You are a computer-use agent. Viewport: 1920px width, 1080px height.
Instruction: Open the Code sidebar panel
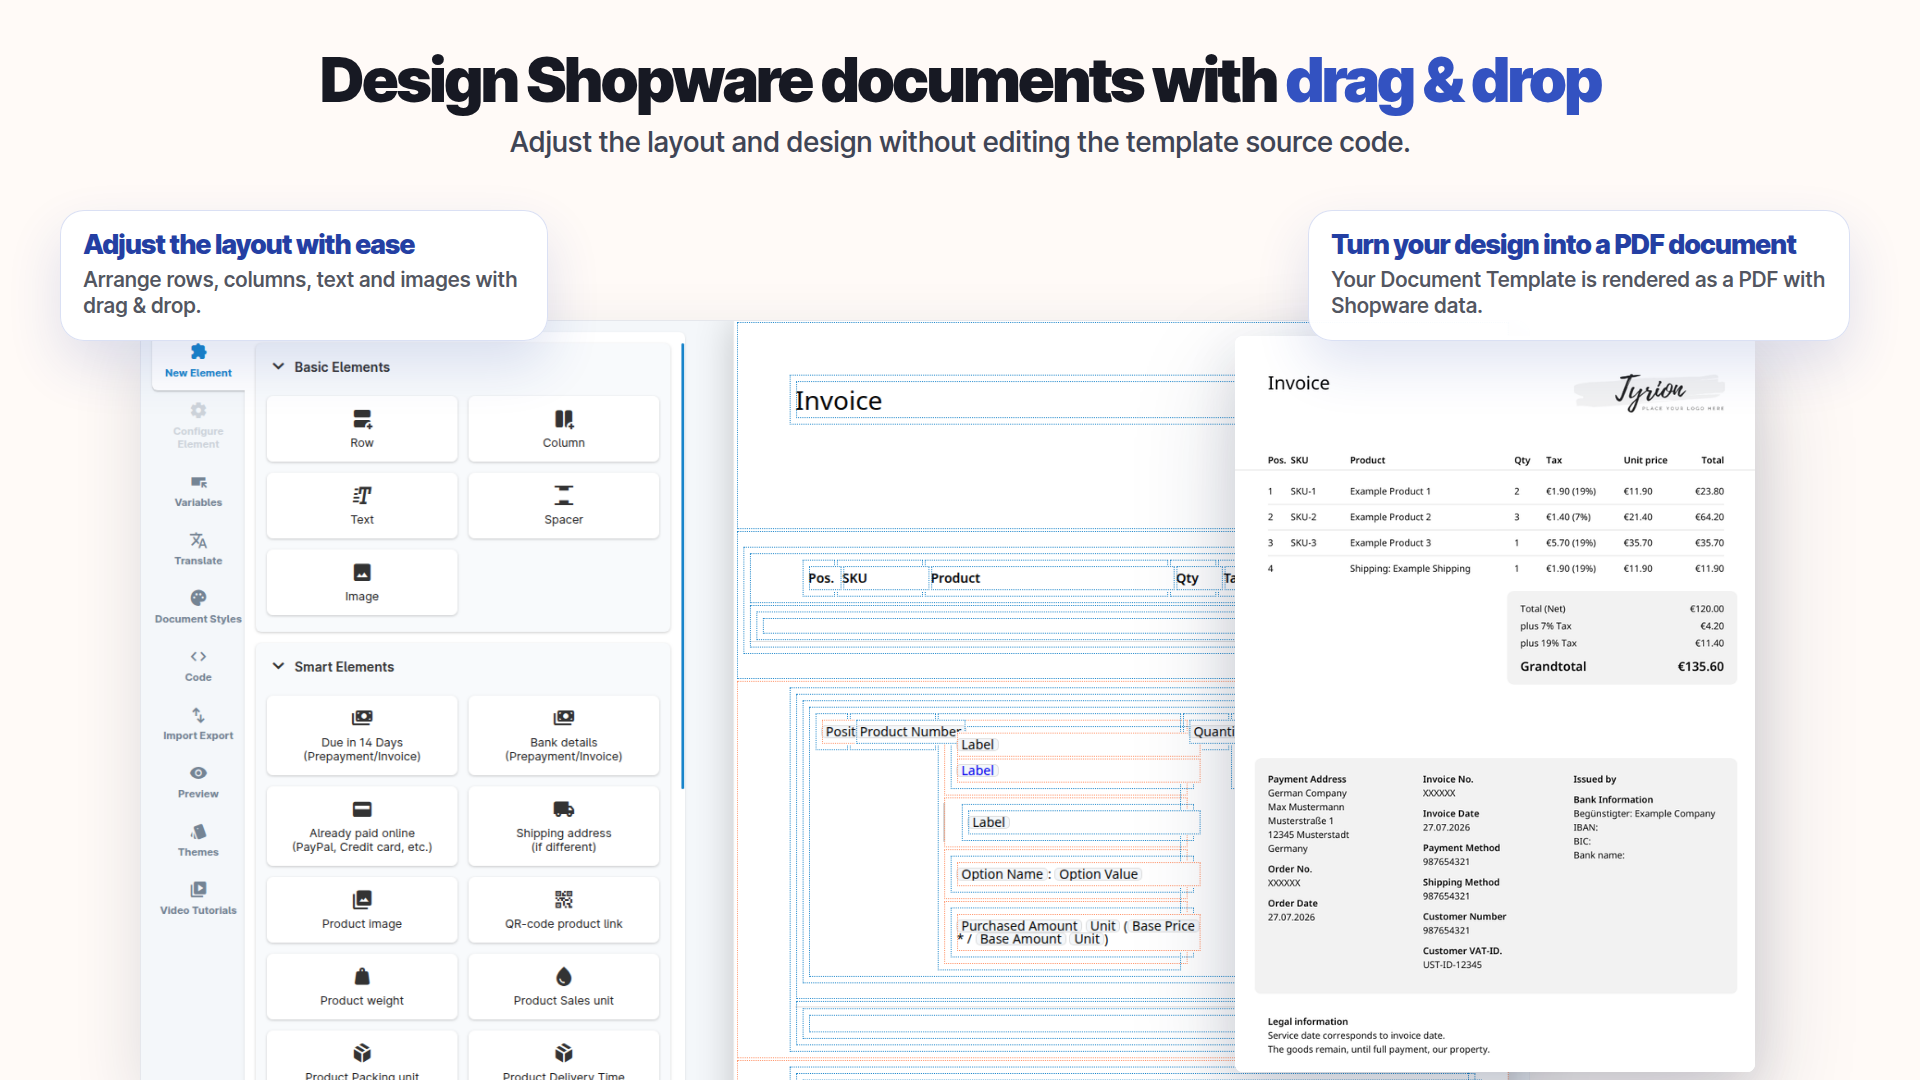[x=198, y=666]
